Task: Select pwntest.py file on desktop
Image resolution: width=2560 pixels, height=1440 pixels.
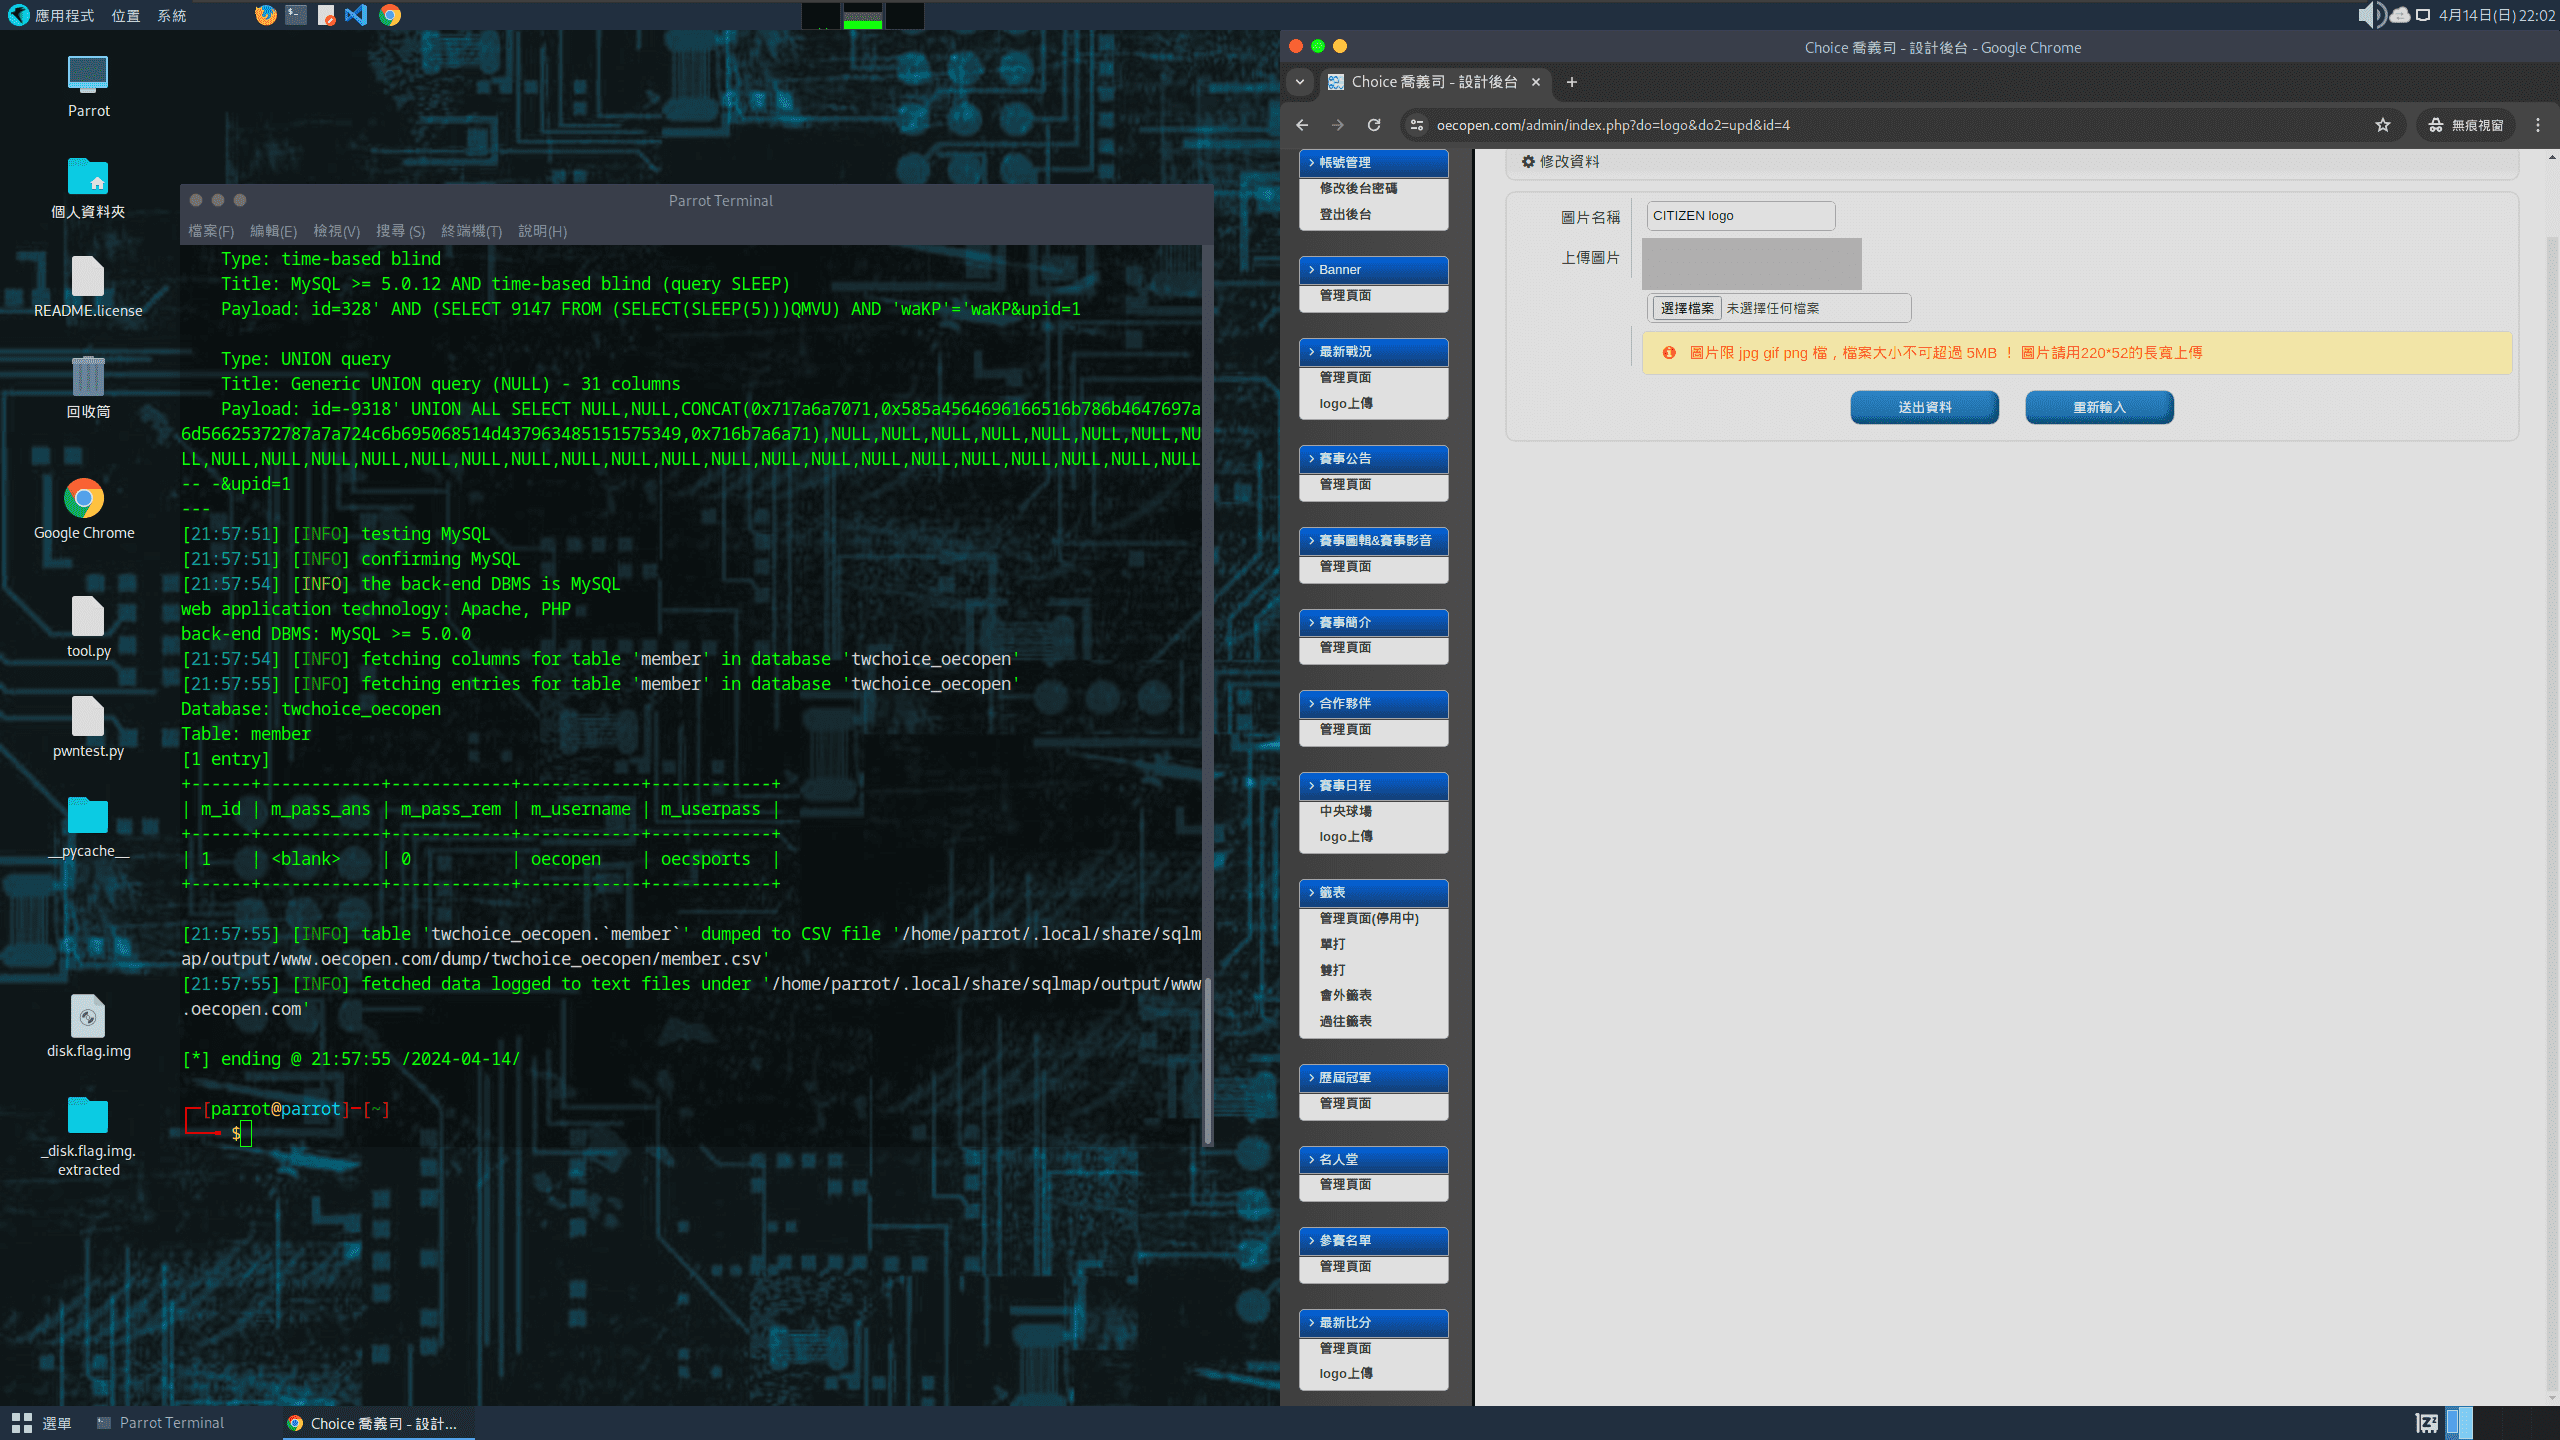Action: point(88,727)
